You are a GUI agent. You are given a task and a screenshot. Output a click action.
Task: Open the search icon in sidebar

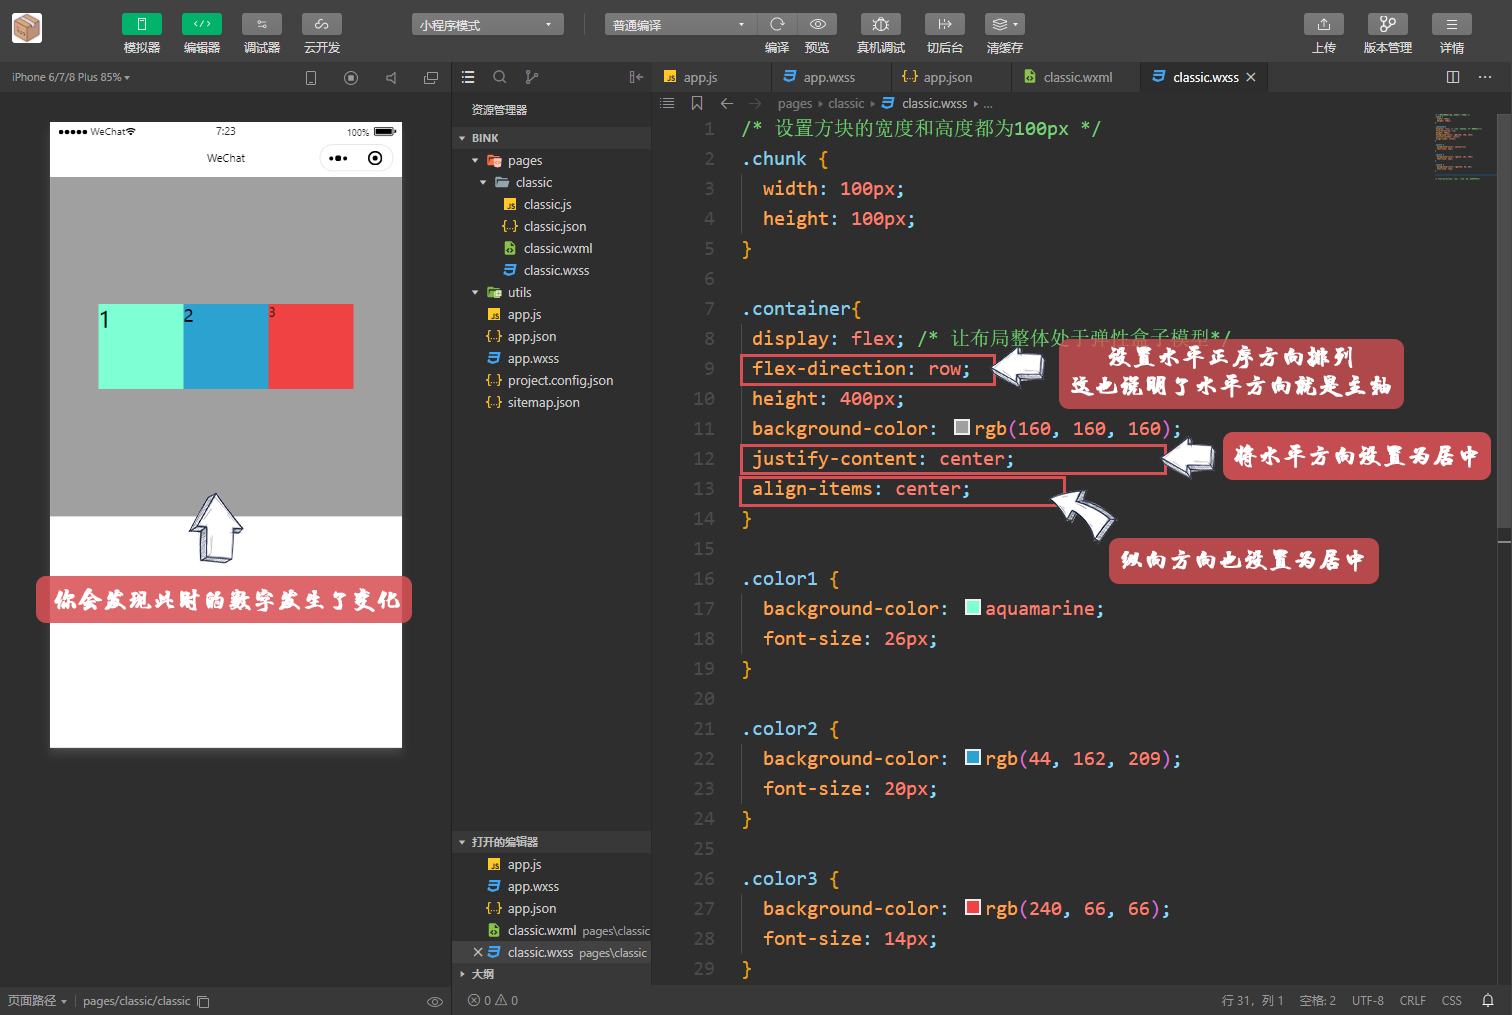(500, 77)
